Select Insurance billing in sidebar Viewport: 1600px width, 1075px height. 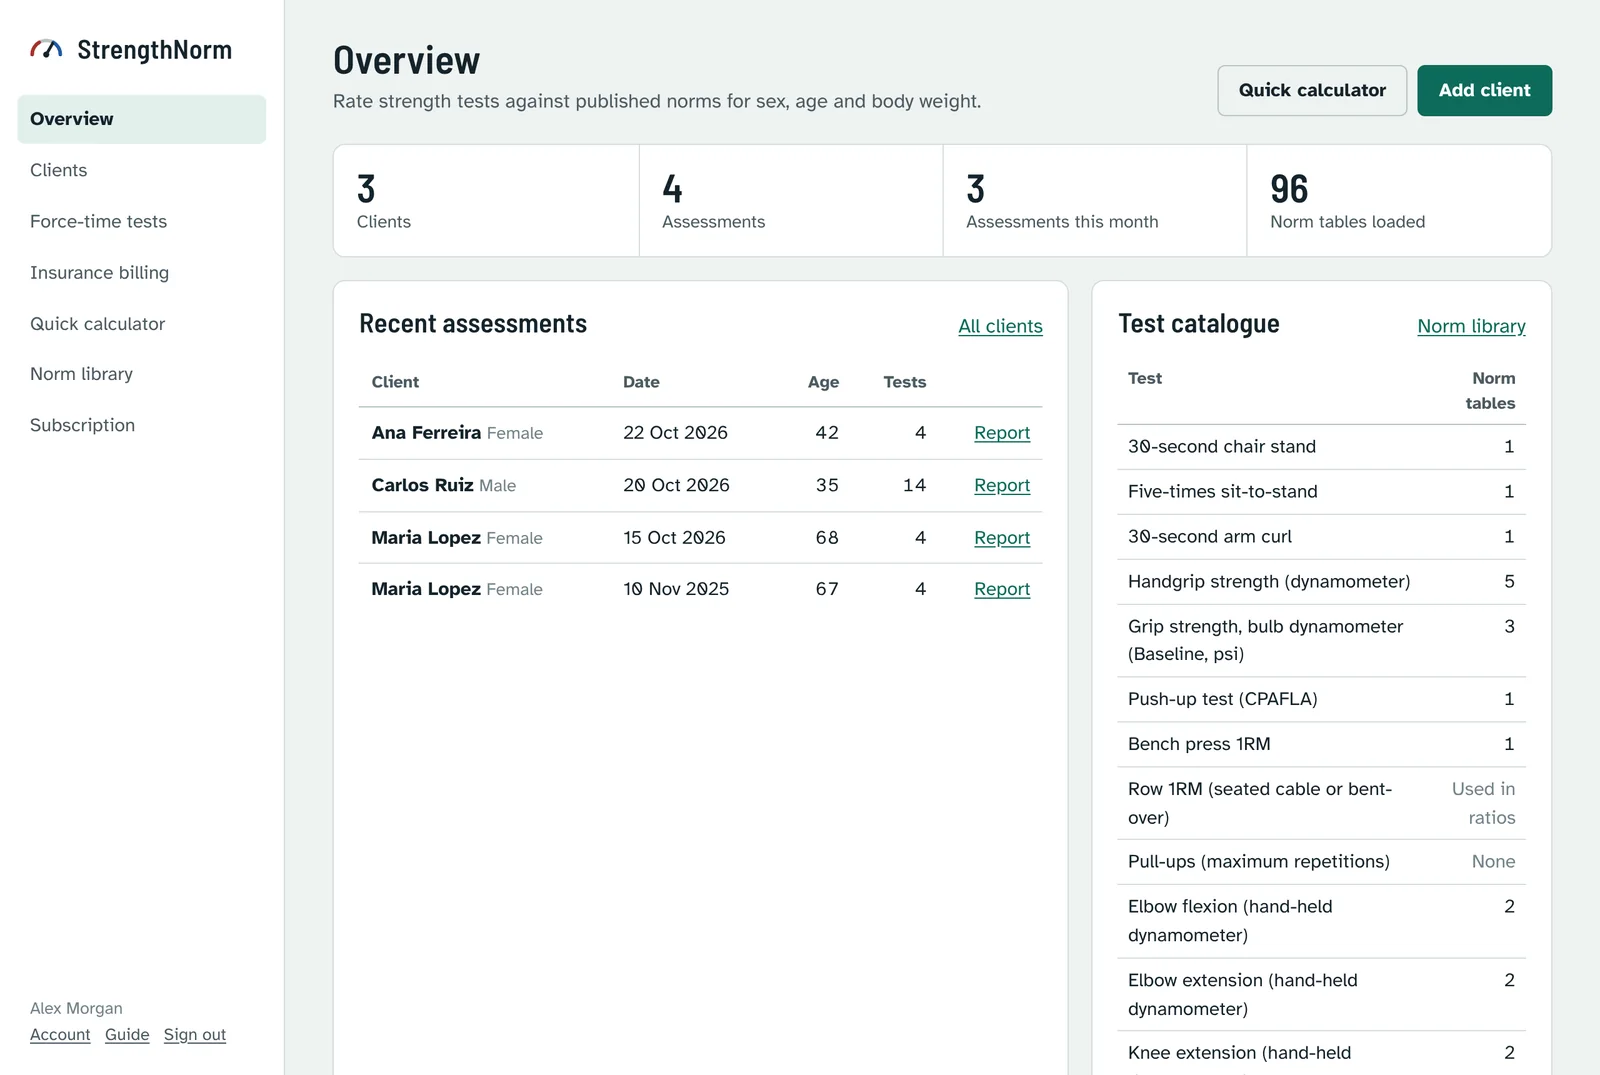point(141,272)
